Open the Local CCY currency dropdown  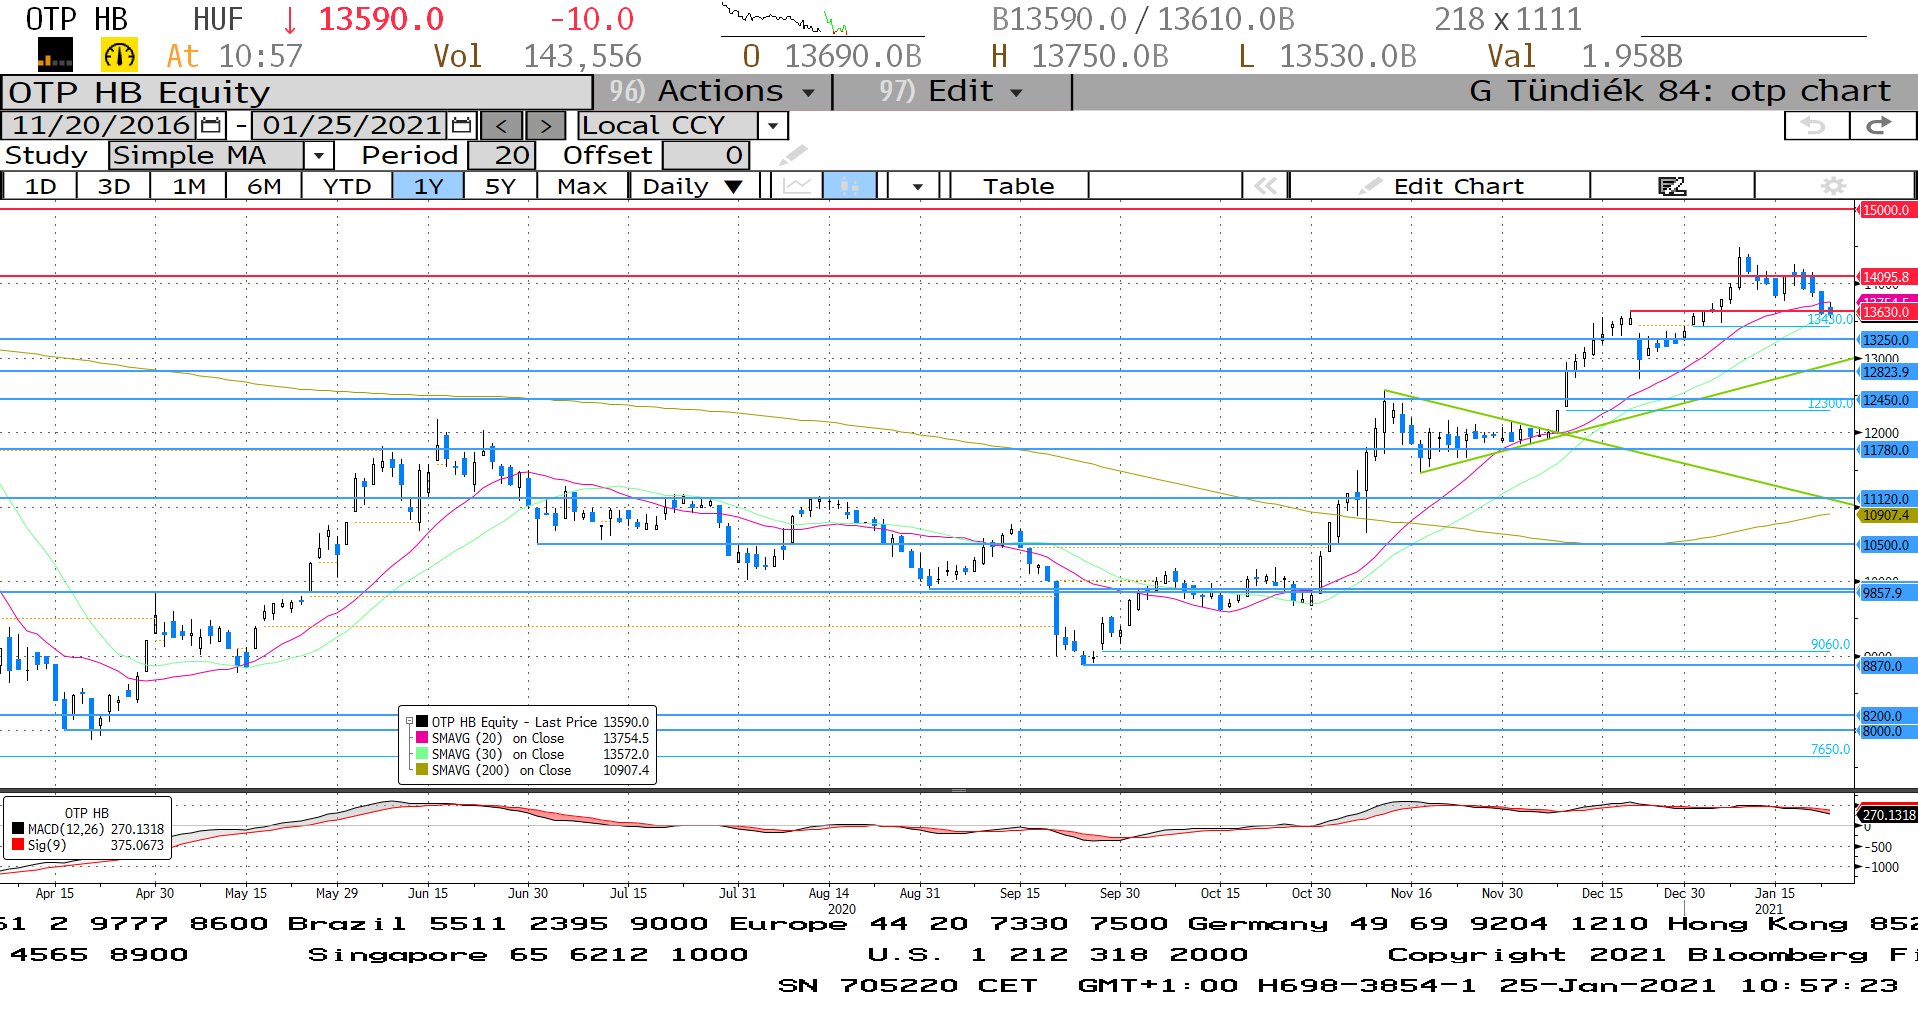point(773,126)
